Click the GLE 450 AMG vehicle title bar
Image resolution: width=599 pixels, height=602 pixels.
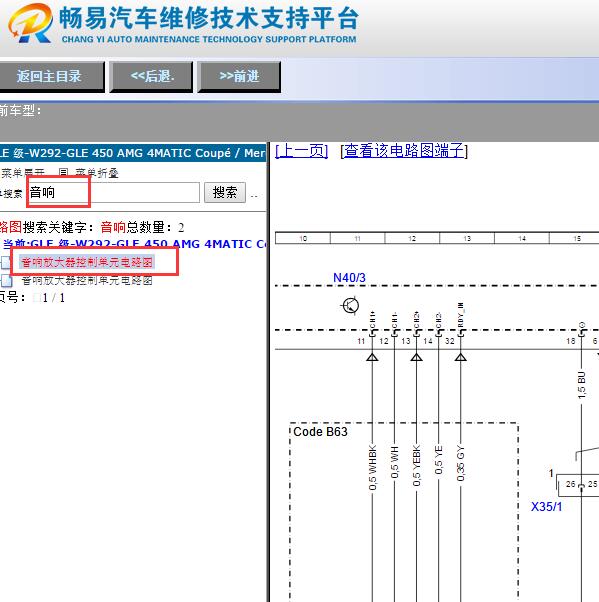click(x=133, y=153)
